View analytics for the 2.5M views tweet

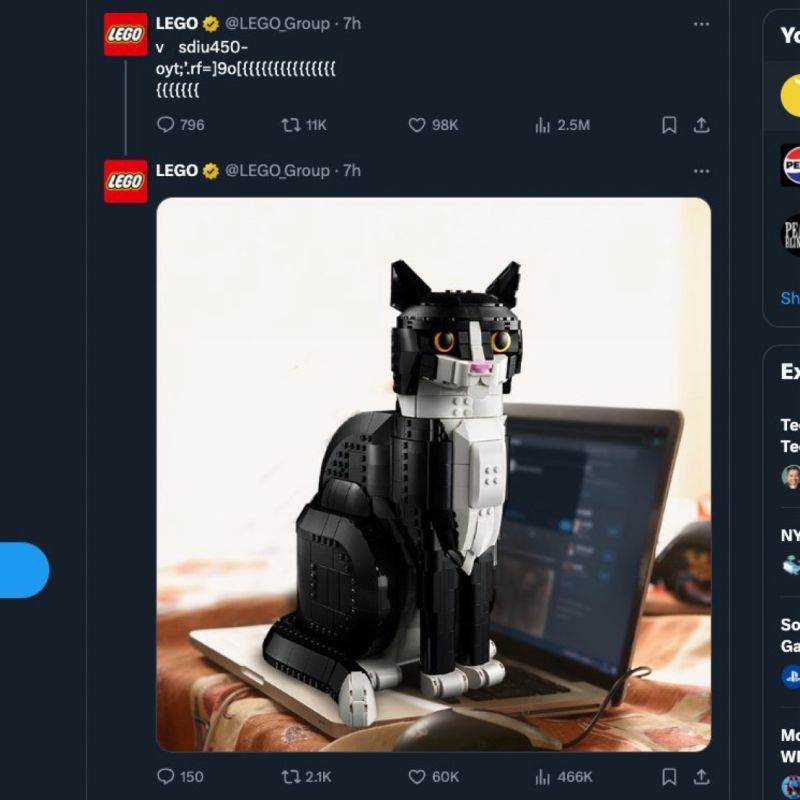543,125
